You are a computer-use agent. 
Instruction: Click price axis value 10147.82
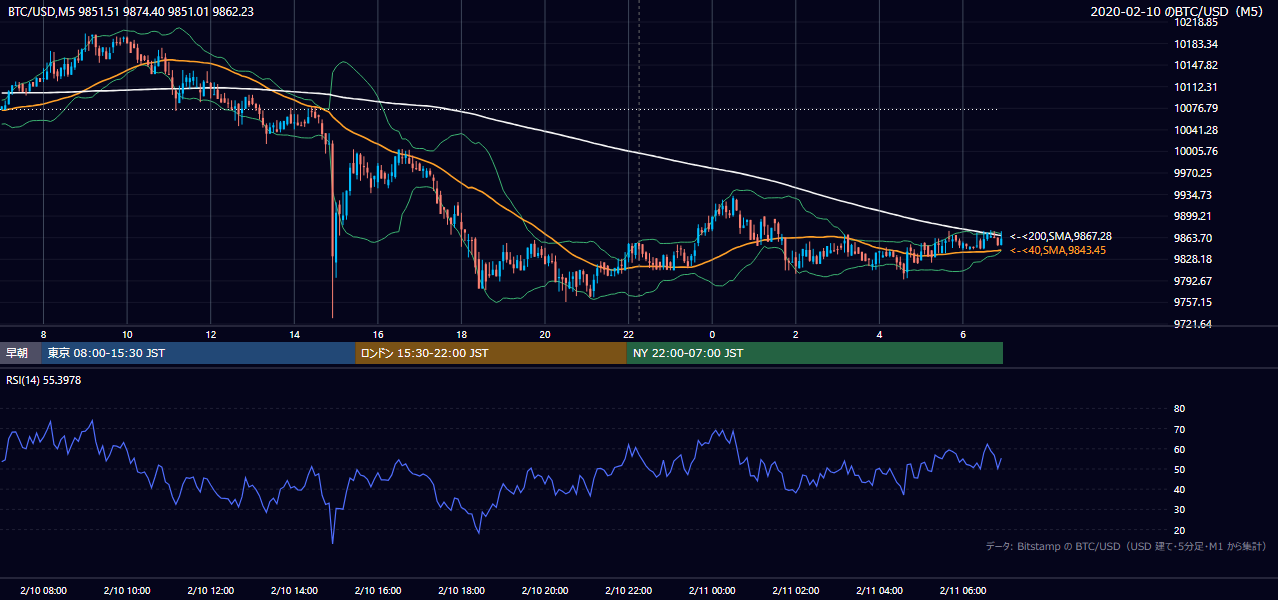point(1196,65)
